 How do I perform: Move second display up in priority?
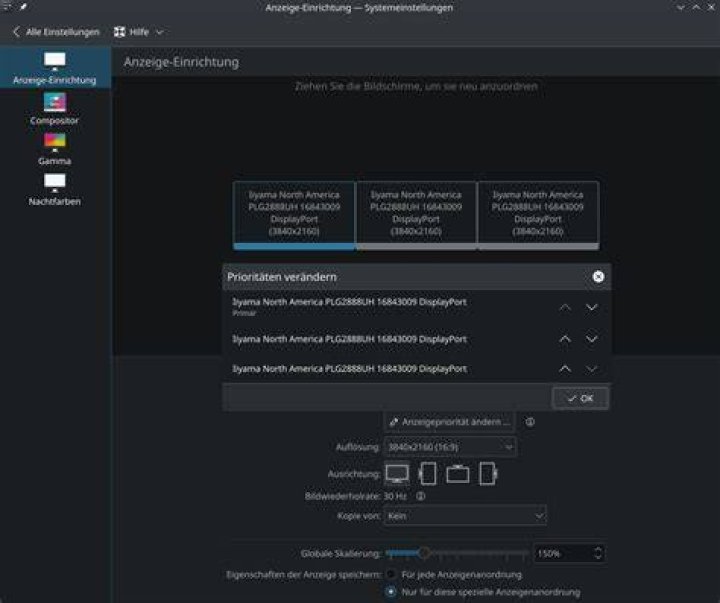pyautogui.click(x=565, y=339)
